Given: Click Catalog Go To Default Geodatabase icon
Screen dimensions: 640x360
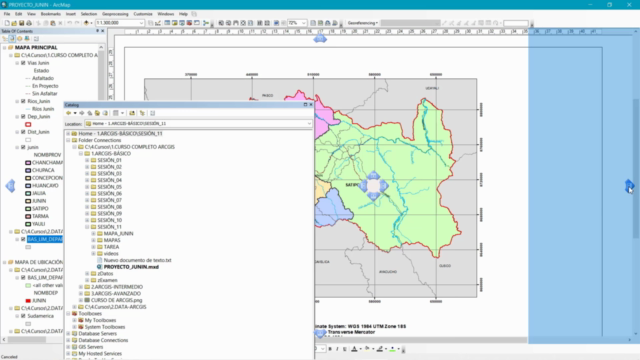Looking at the screenshot, I should point(105,113).
